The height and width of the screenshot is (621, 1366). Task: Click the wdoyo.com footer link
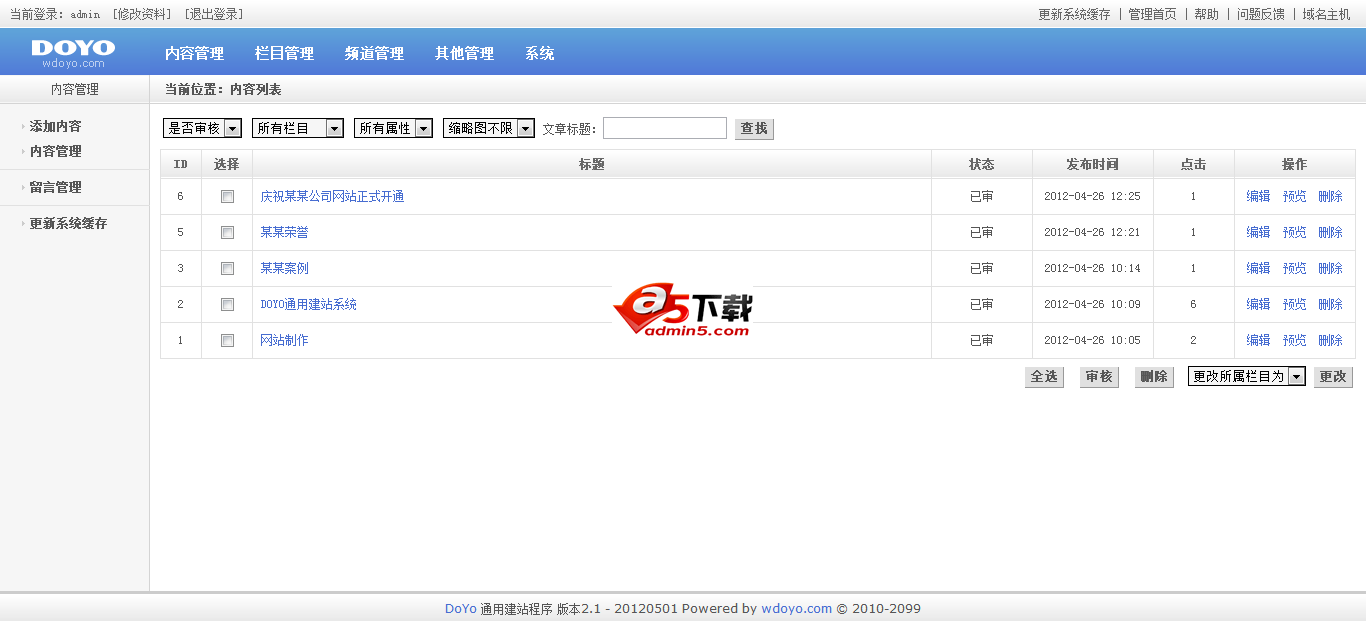[x=797, y=609]
